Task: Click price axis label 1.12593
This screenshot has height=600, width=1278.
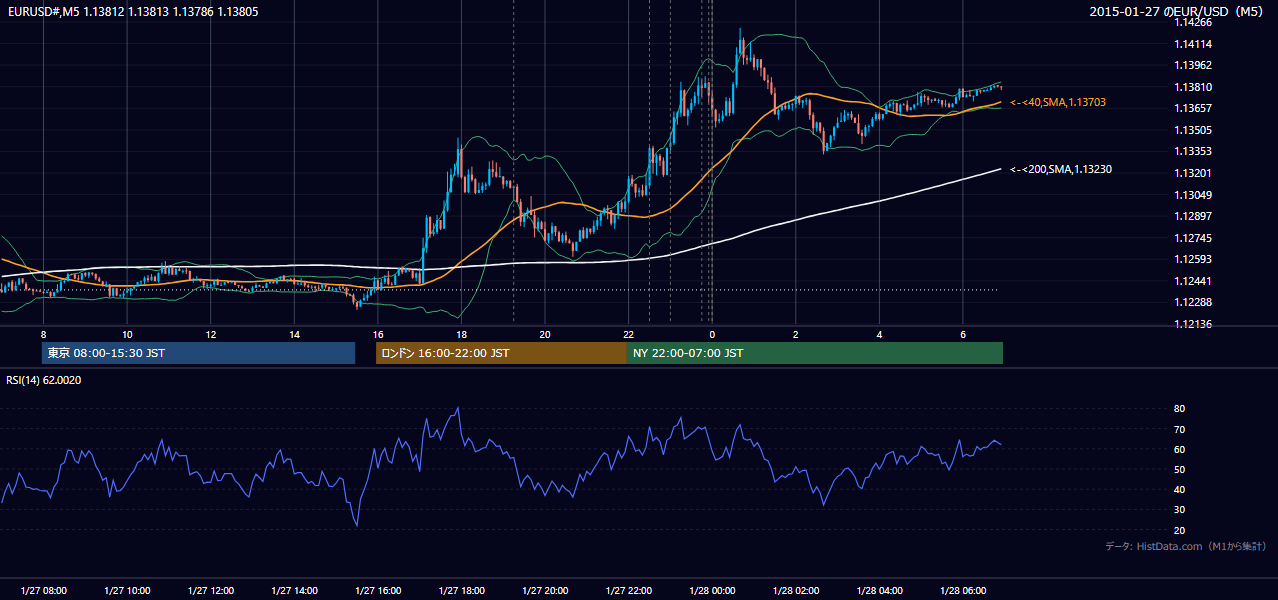Action: tap(1193, 259)
